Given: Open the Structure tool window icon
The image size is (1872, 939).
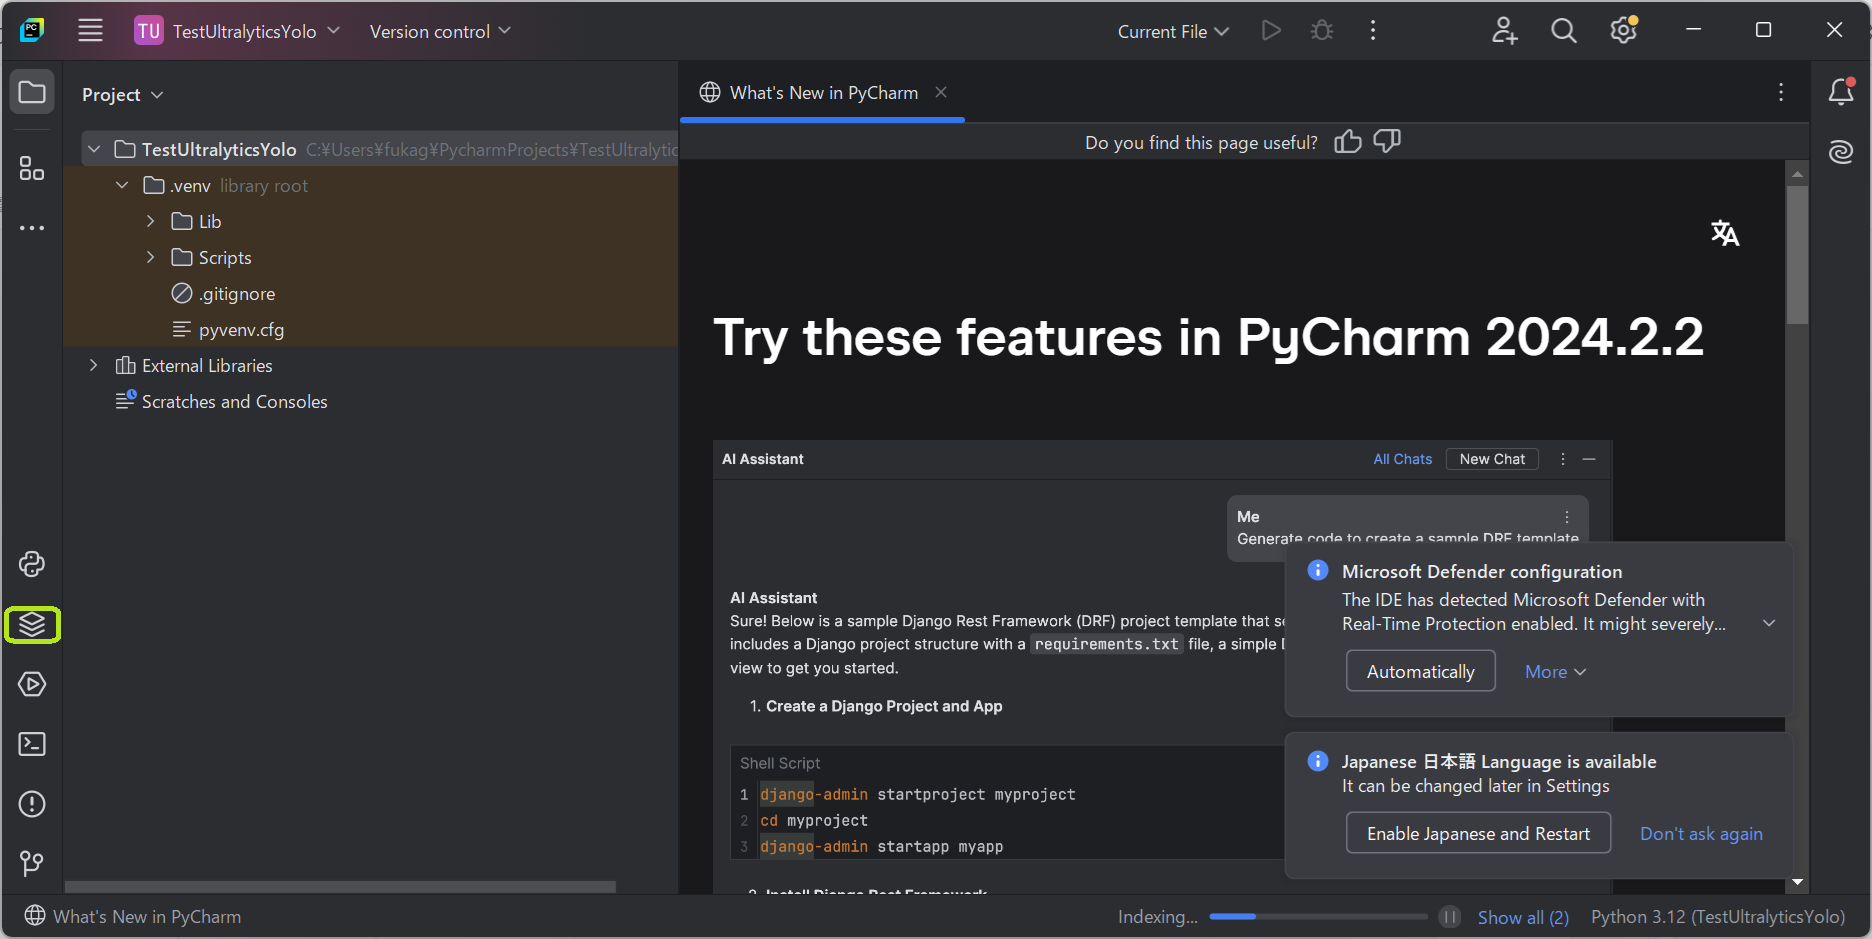Looking at the screenshot, I should click(32, 168).
